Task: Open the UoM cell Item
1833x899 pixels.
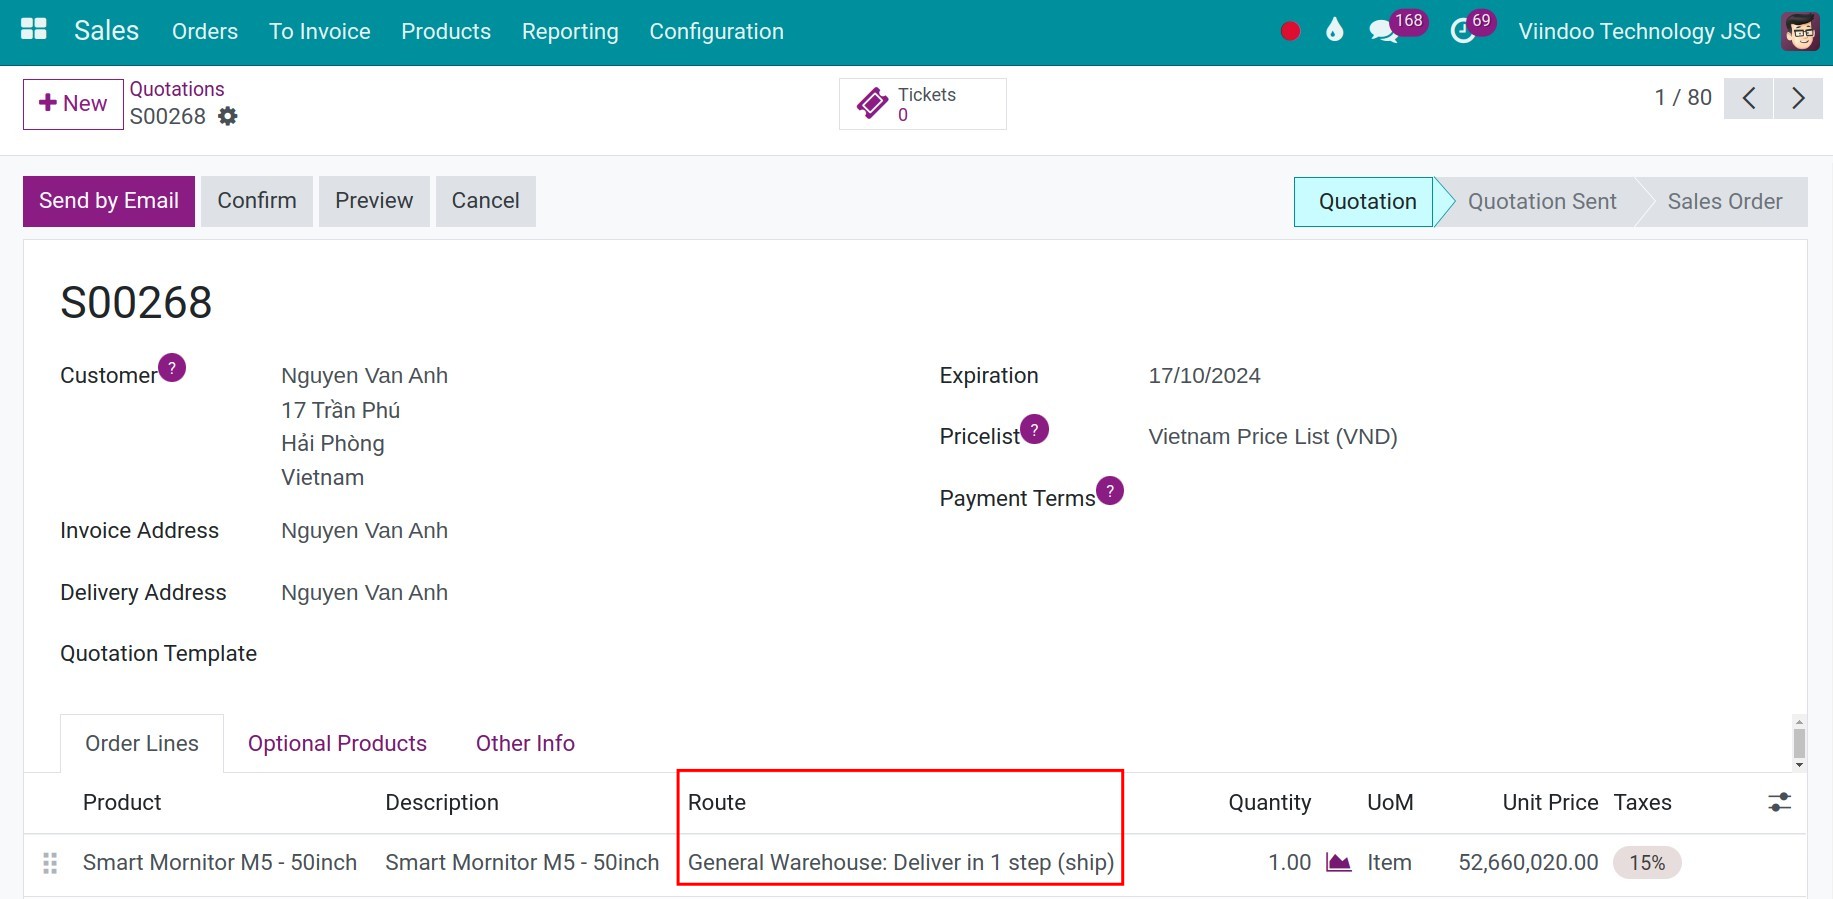Action: point(1389,863)
